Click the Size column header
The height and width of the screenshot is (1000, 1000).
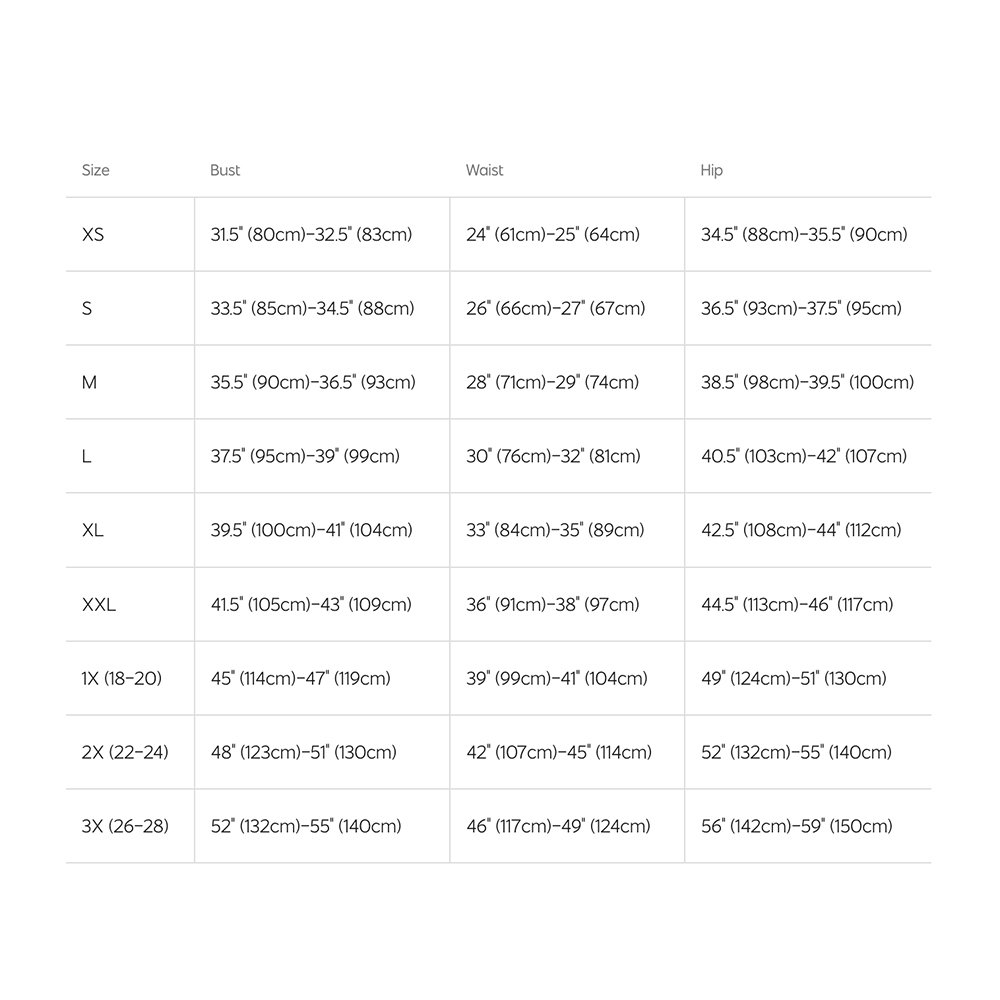96,170
